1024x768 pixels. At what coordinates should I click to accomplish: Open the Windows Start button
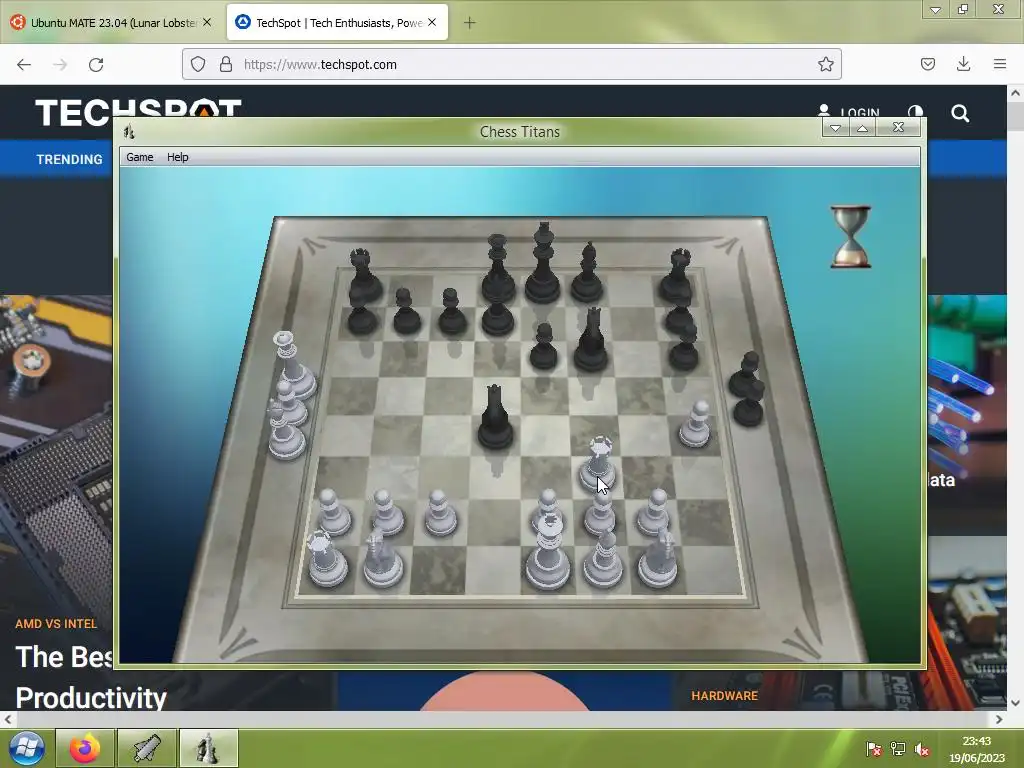(x=26, y=748)
